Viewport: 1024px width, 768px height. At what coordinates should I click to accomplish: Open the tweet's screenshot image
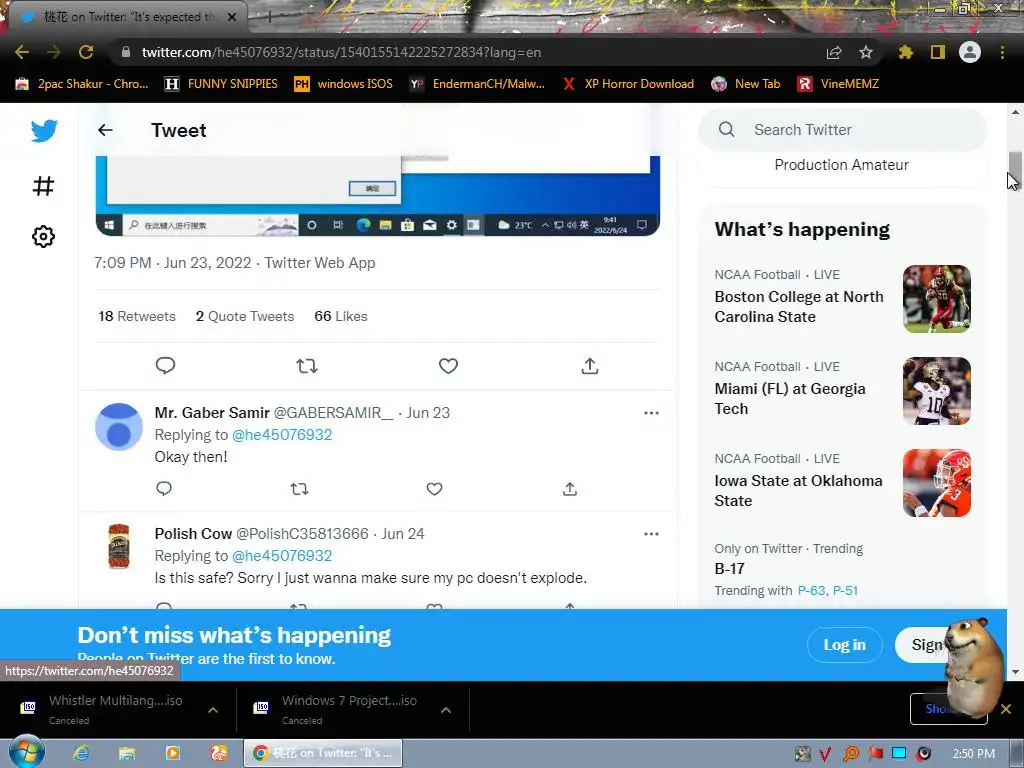click(x=377, y=195)
